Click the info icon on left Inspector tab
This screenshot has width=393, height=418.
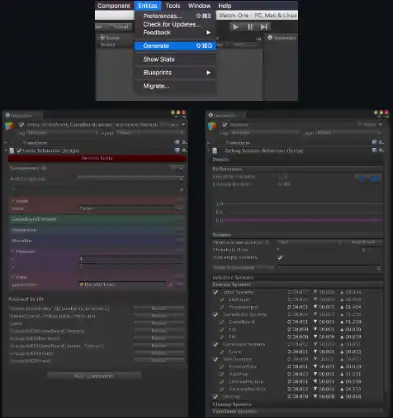click(x=8, y=115)
